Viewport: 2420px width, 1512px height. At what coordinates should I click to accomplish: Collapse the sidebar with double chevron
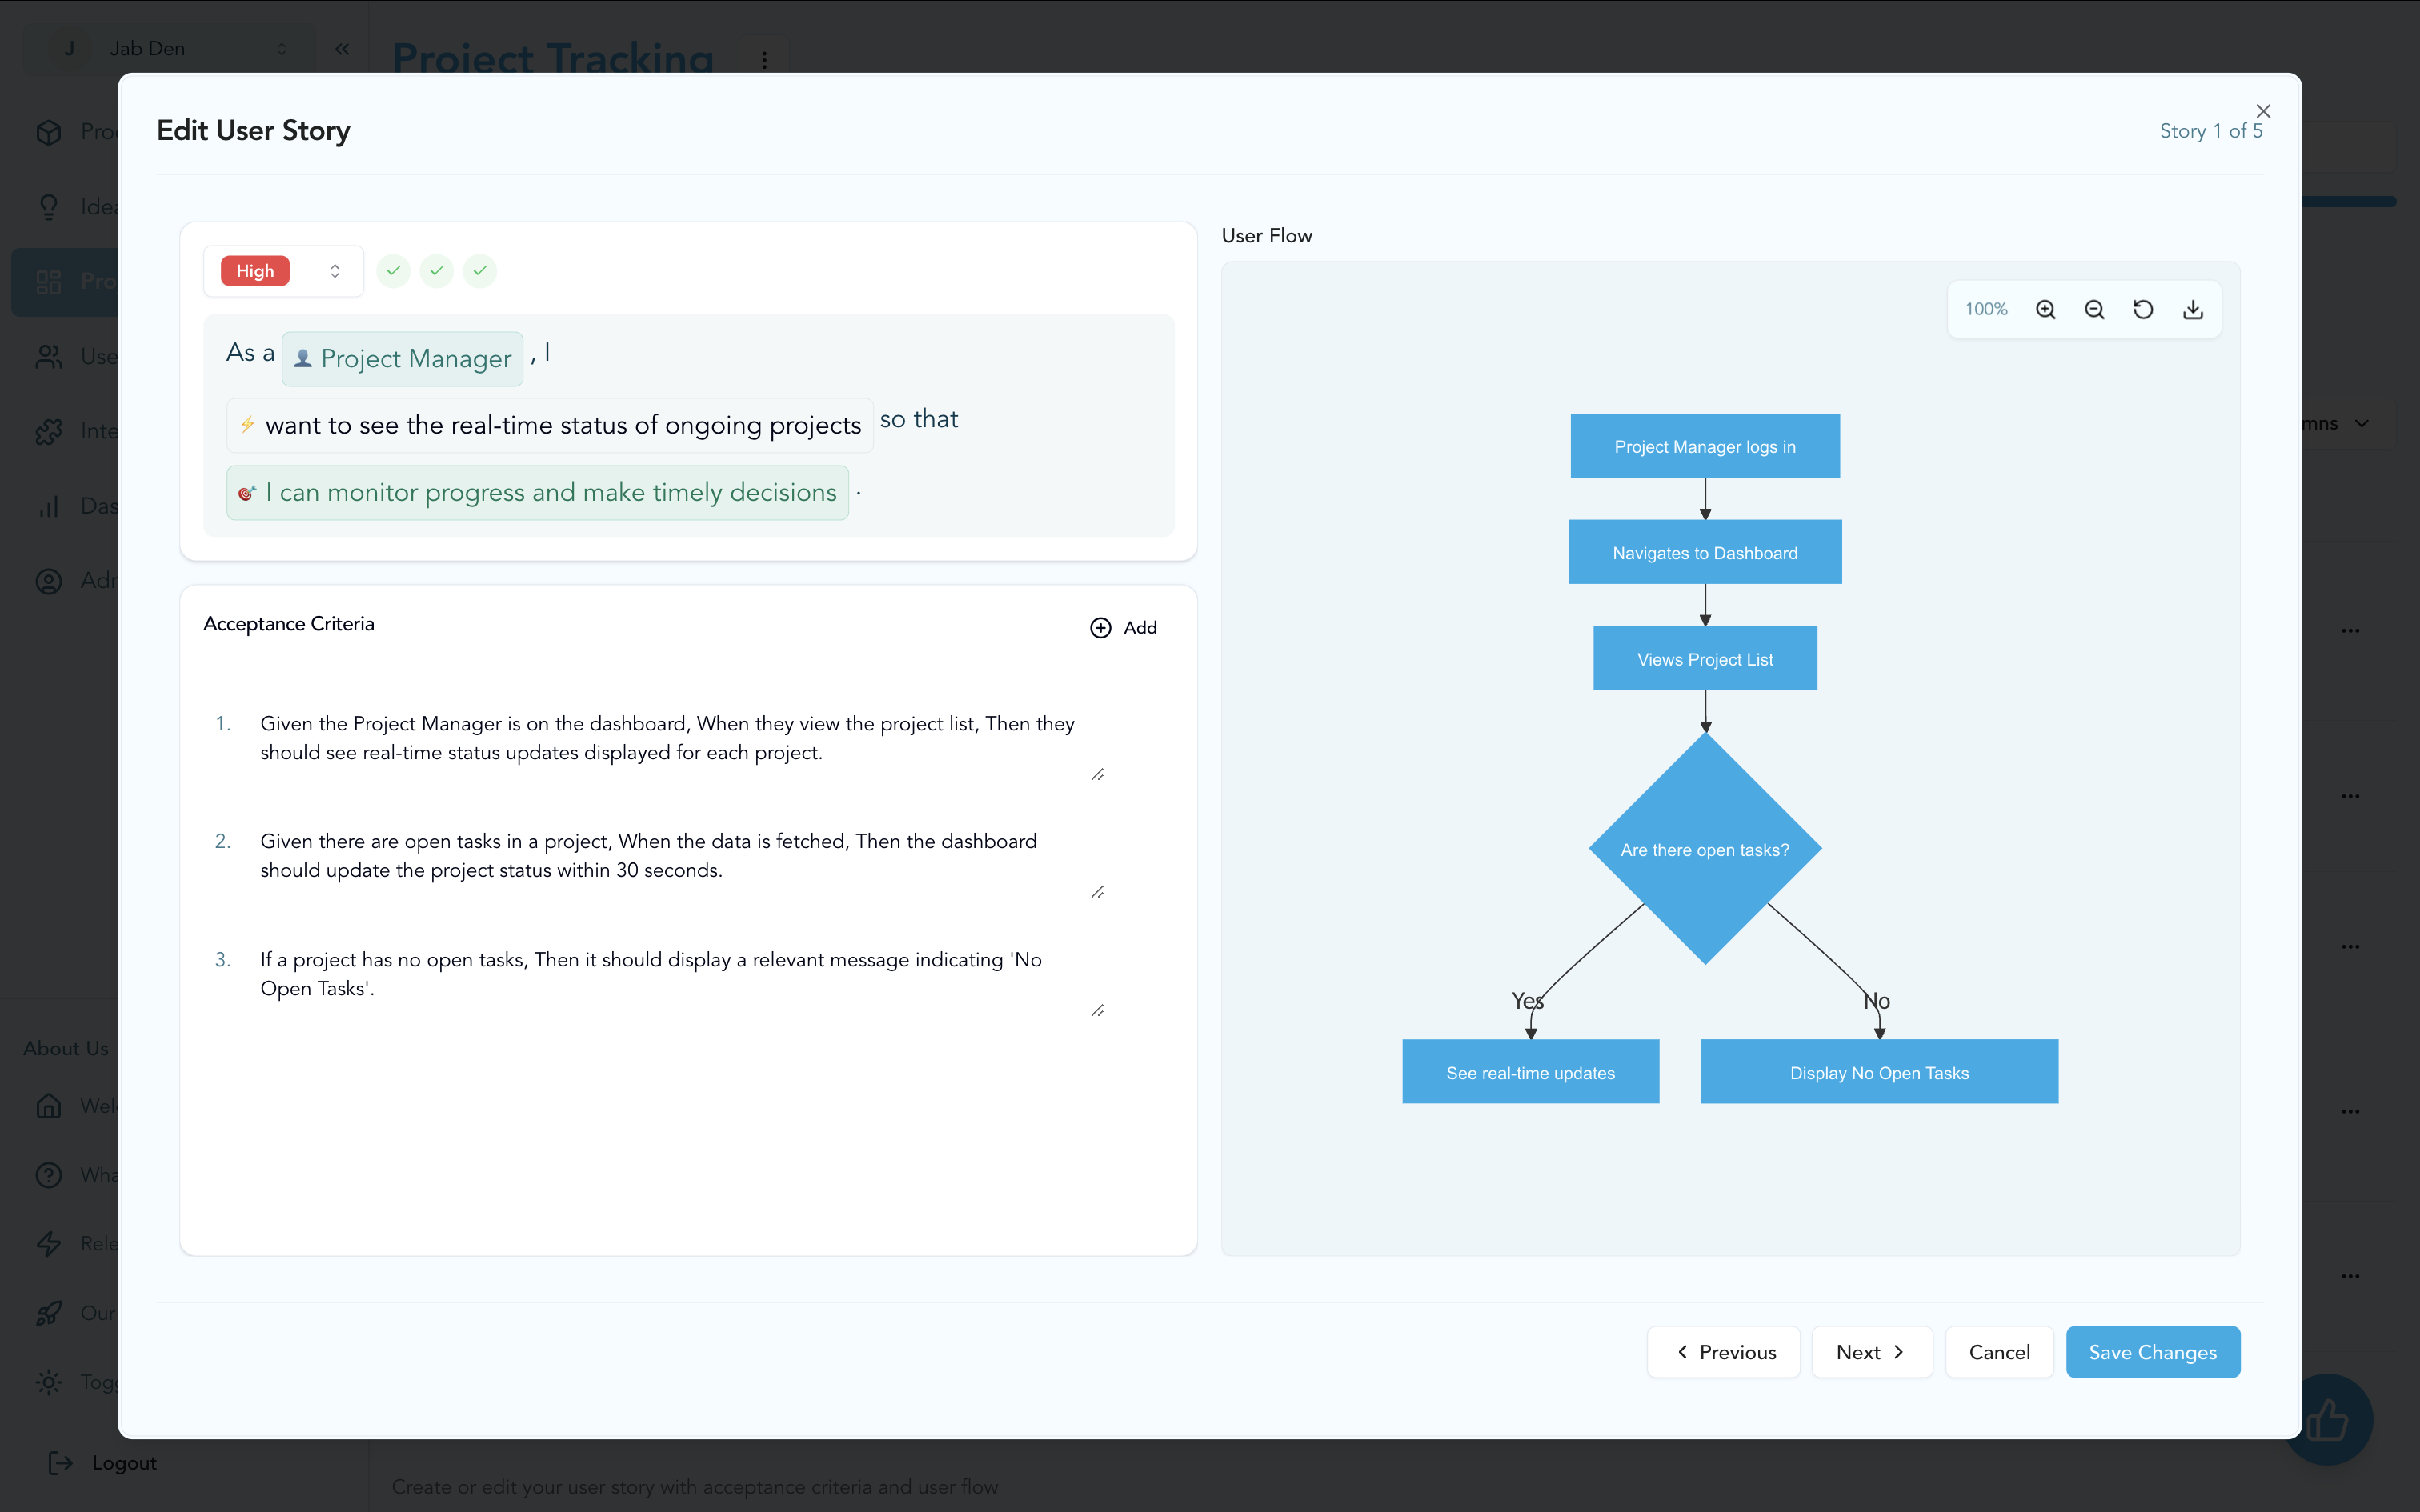pyautogui.click(x=342, y=49)
